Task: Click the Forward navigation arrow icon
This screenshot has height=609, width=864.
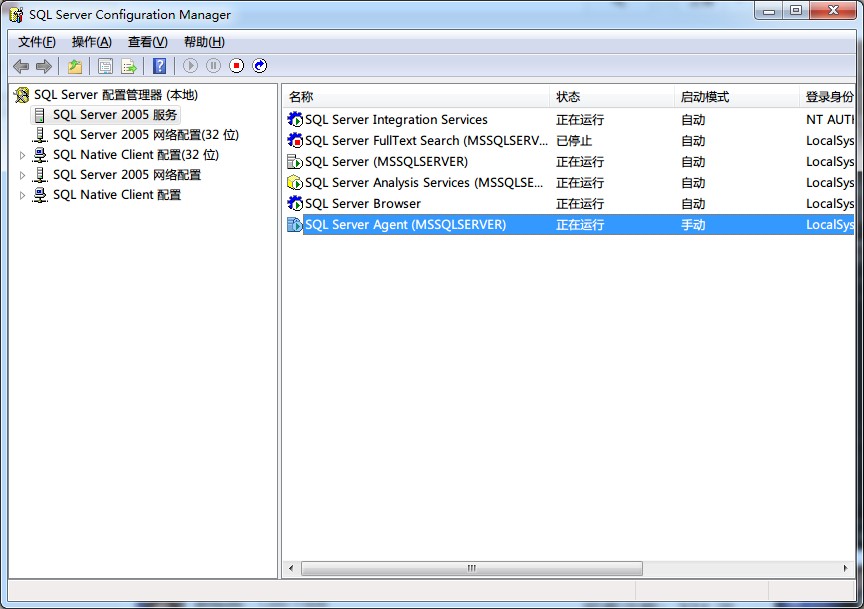Action: [x=44, y=66]
